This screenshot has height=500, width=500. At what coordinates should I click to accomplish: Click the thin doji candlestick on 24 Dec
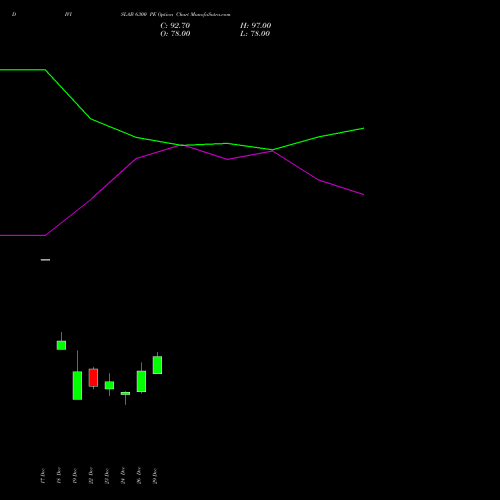pos(125,394)
